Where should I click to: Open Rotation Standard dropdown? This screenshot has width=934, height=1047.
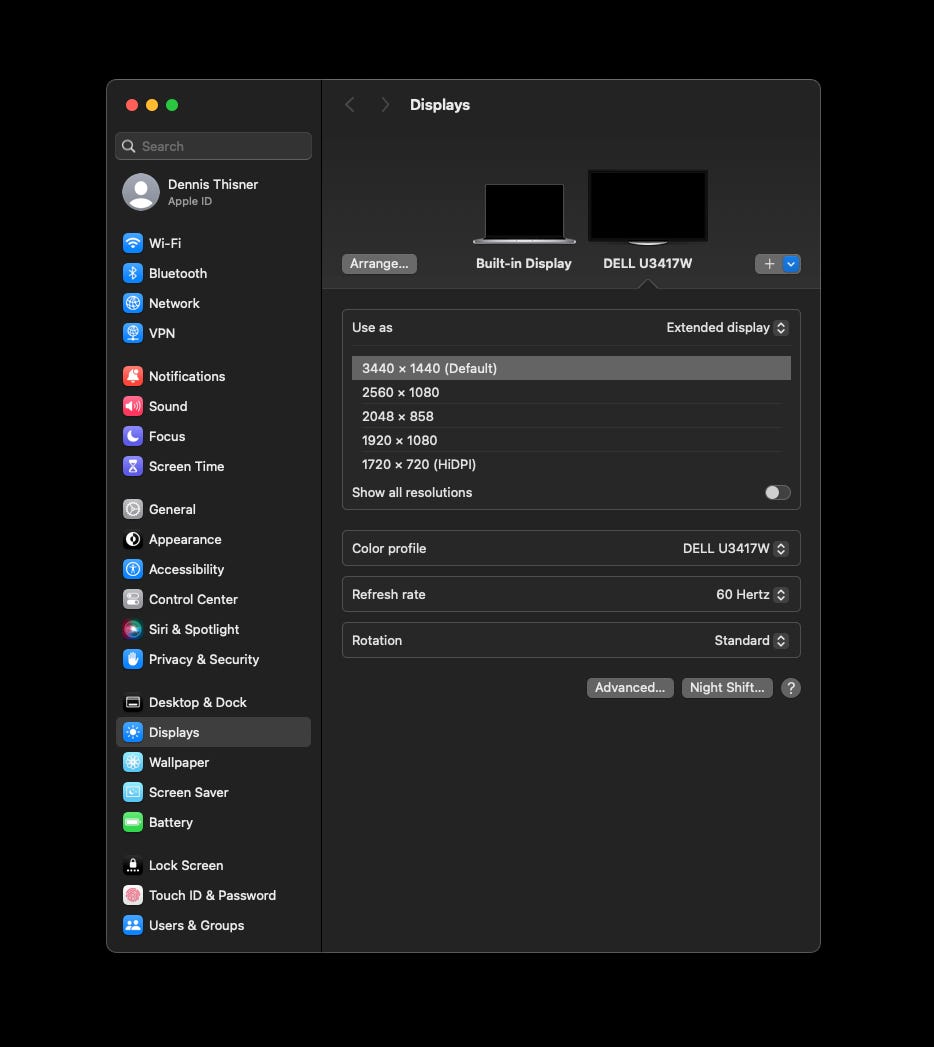click(x=751, y=640)
